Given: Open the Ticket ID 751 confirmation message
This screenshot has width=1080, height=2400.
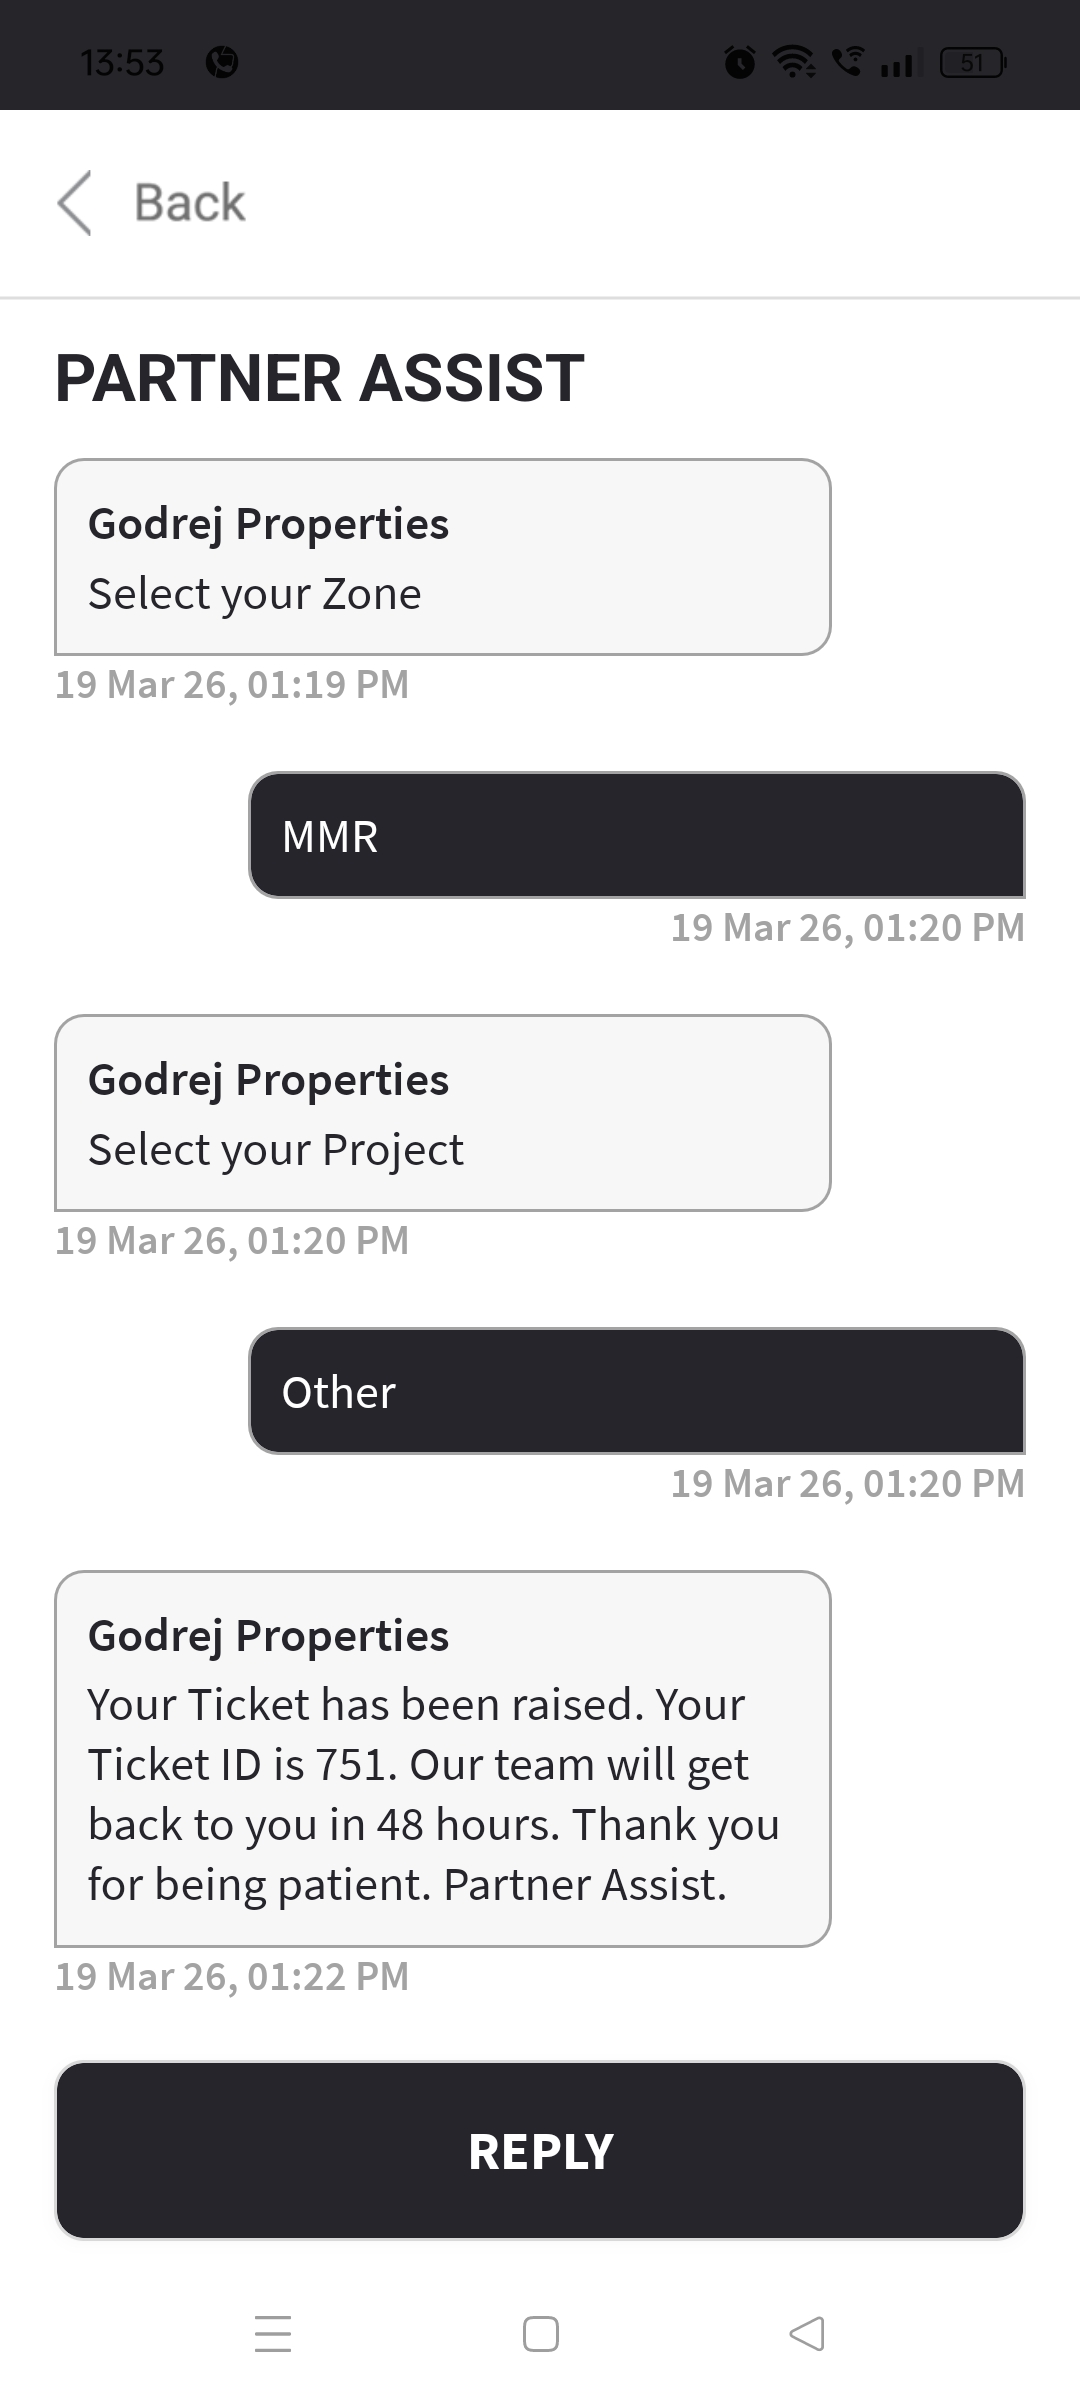Looking at the screenshot, I should [x=442, y=1759].
